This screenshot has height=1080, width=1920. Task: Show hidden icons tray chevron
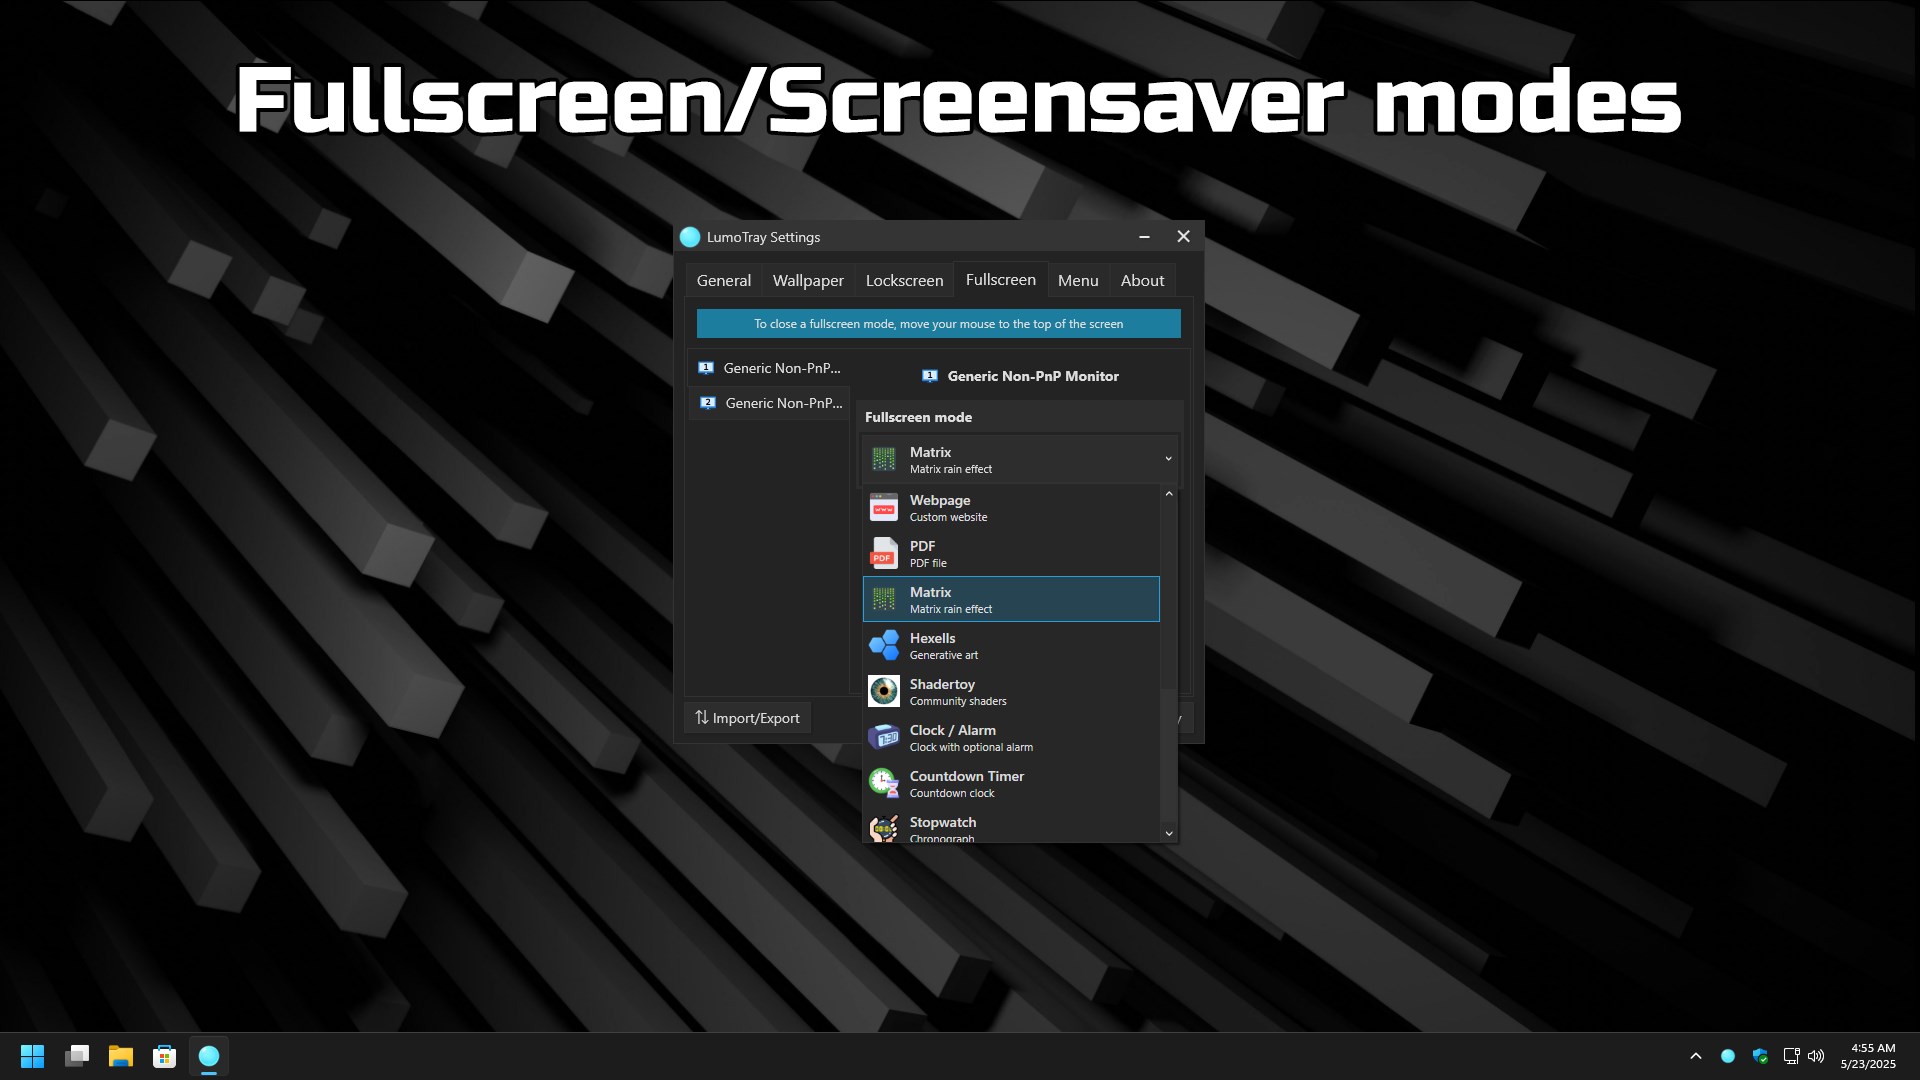[1695, 1056]
